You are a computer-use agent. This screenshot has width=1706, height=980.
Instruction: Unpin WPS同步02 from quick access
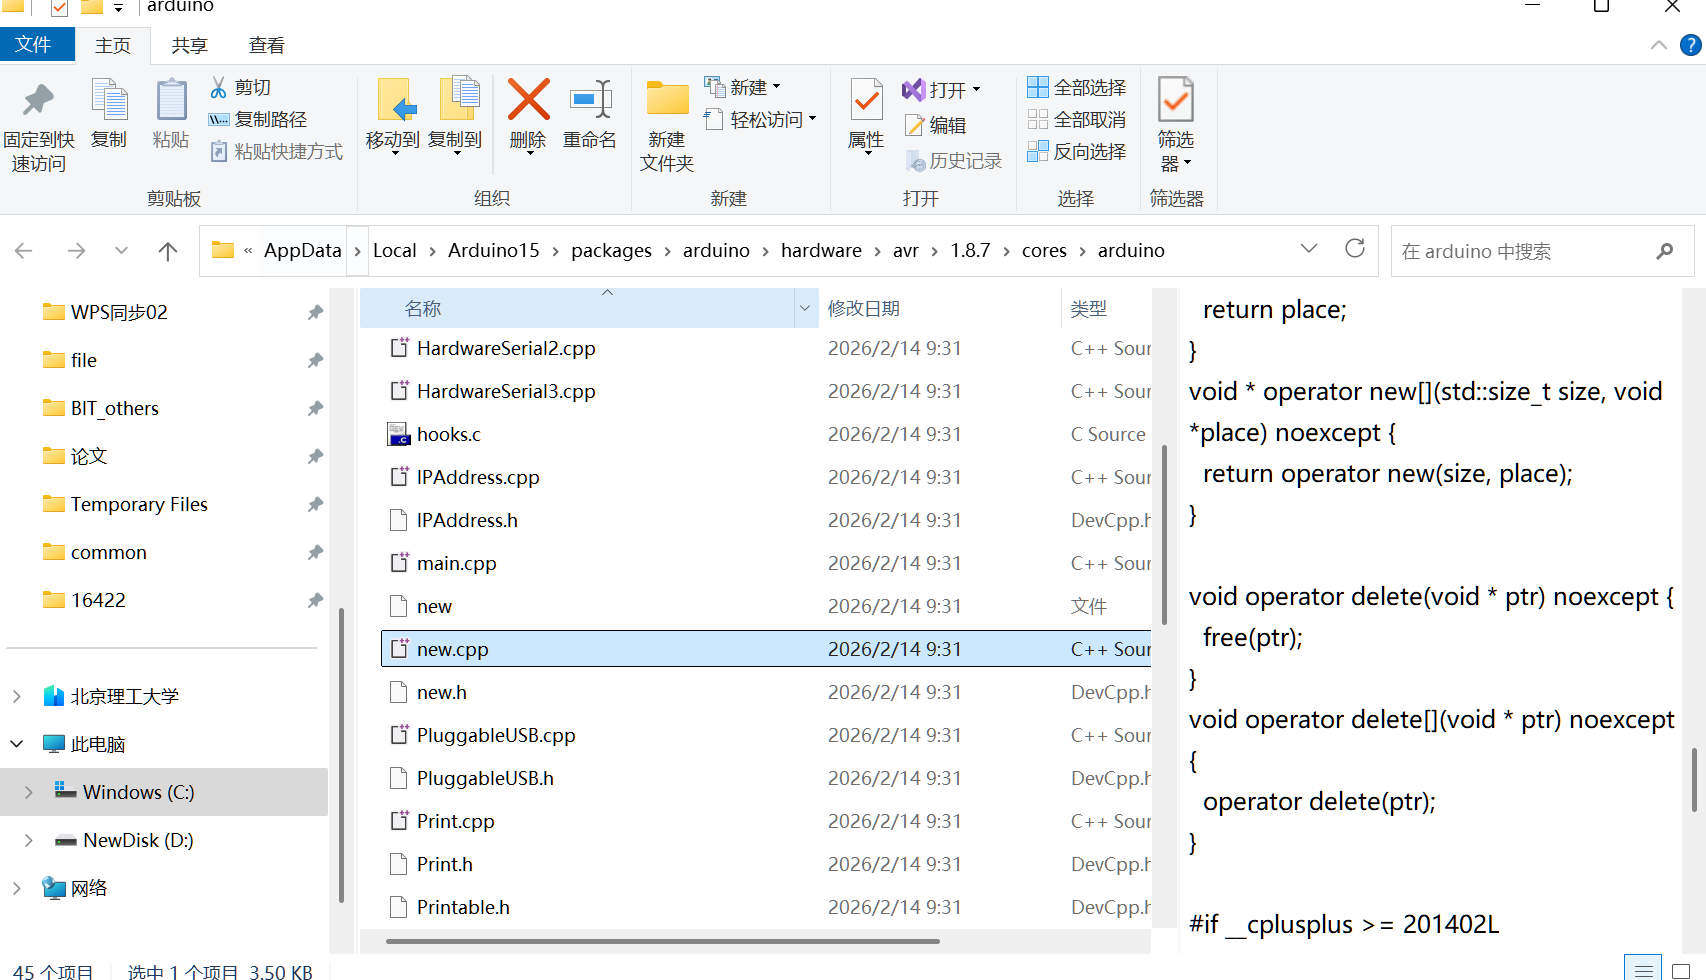[315, 312]
